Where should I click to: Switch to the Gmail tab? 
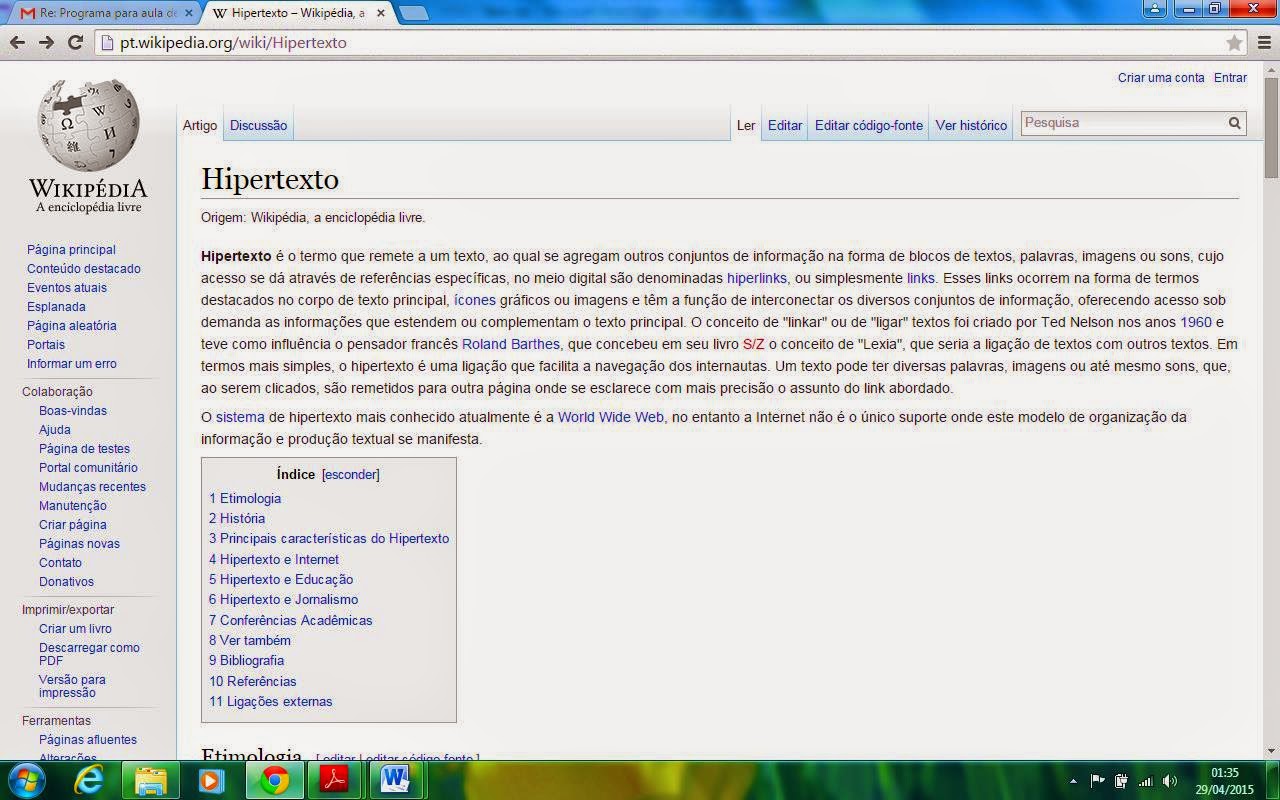(x=100, y=13)
